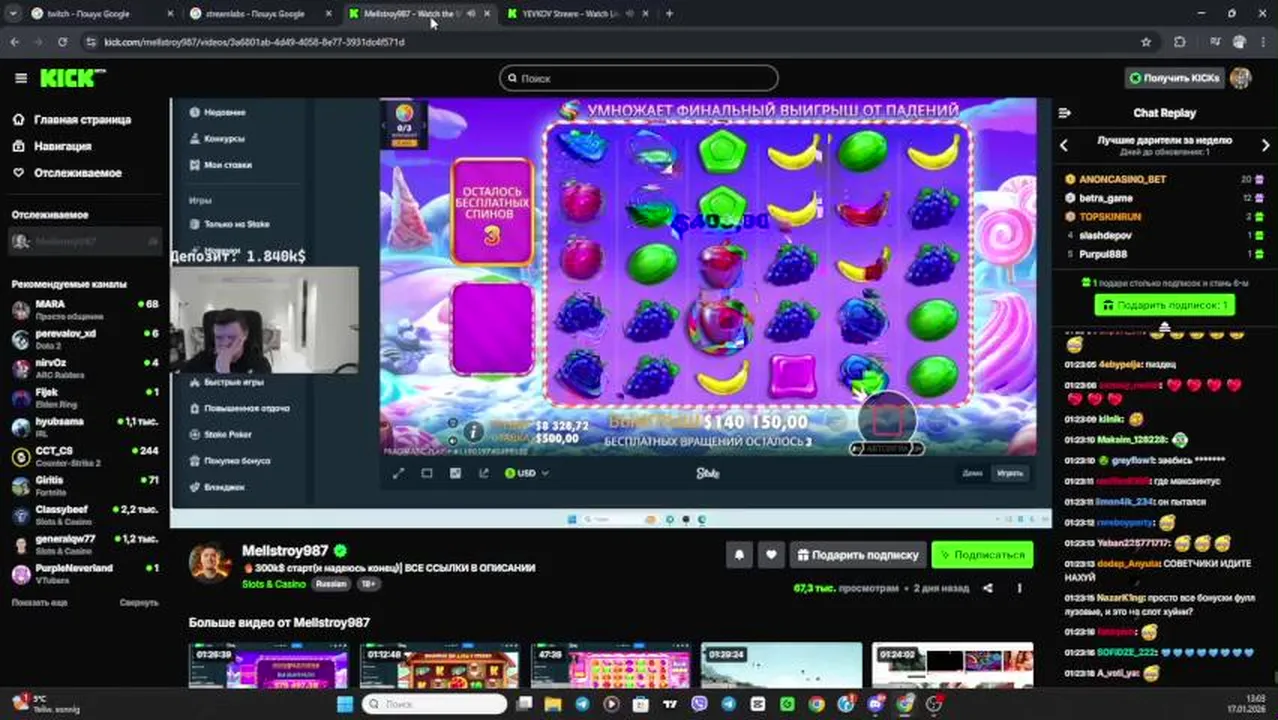Viewport: 1278px width, 720px height.
Task: Click the slot spin button
Action: pos(886,420)
